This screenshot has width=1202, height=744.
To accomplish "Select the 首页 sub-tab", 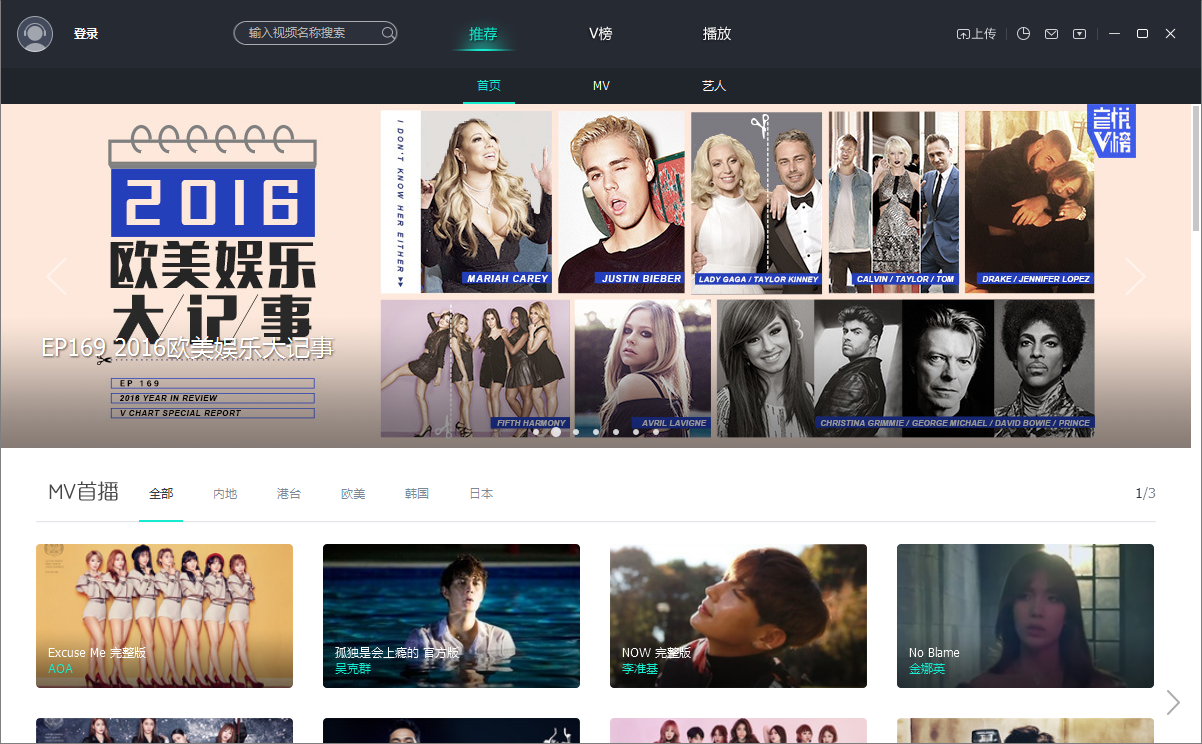I will click(489, 86).
